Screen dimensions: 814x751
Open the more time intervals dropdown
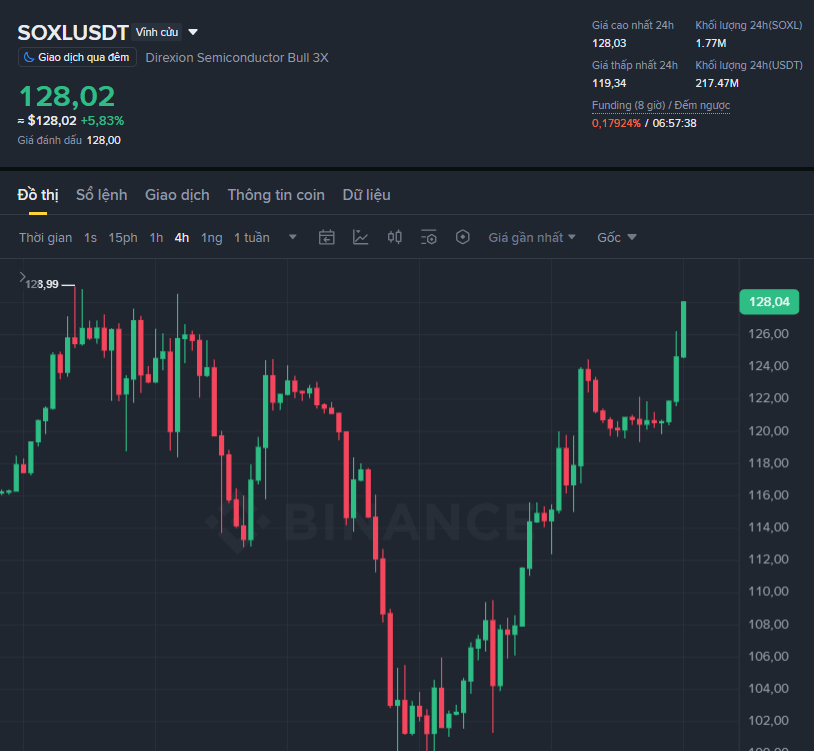pyautogui.click(x=293, y=237)
